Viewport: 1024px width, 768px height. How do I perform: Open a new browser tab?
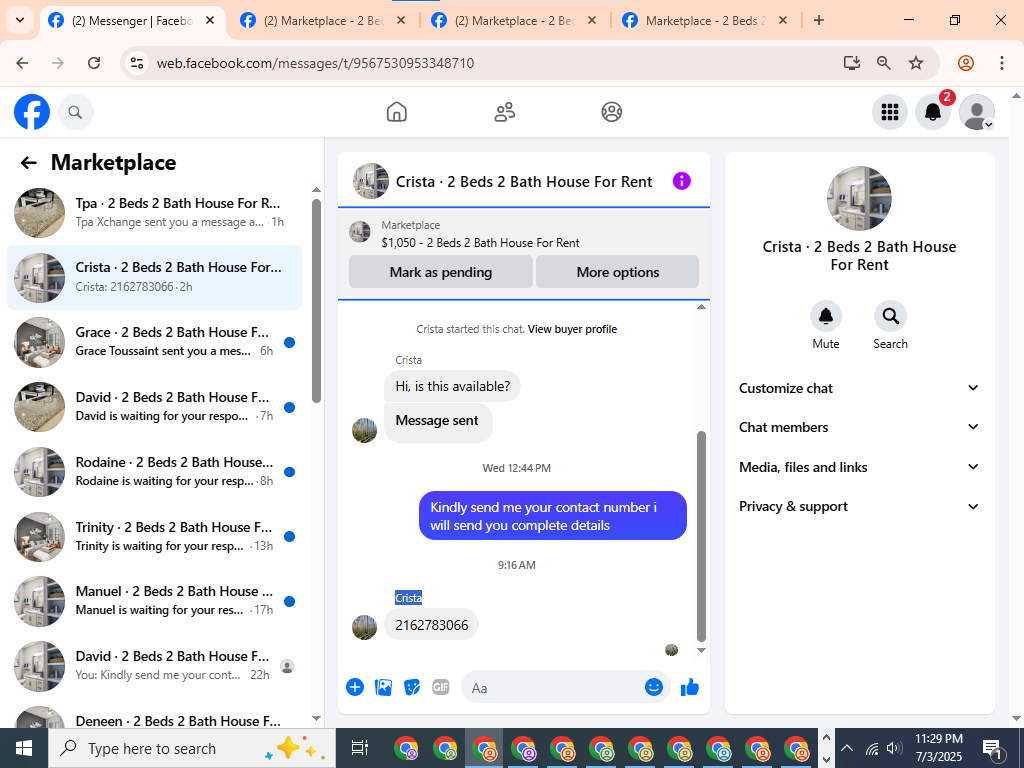pyautogui.click(x=818, y=20)
